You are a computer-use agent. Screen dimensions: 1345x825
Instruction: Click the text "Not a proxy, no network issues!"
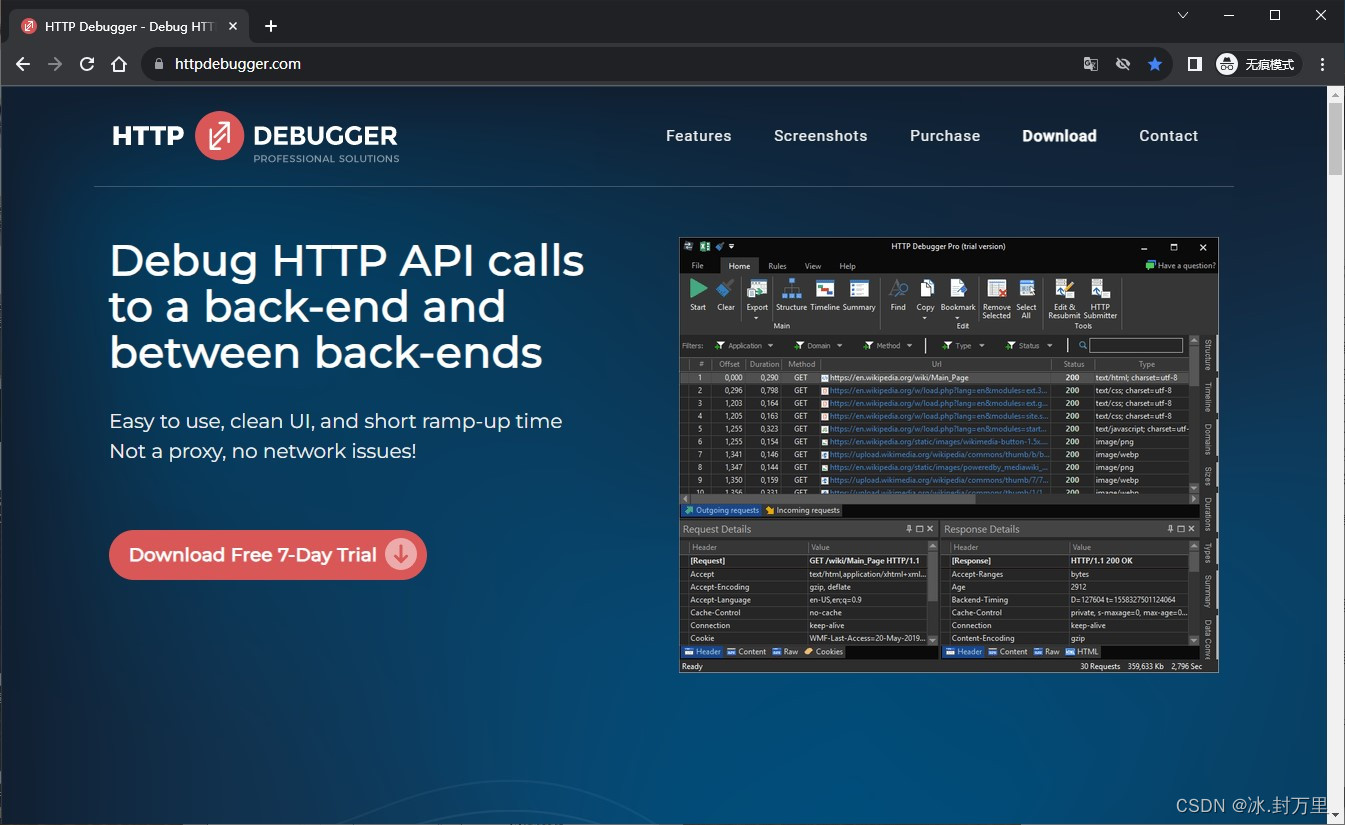click(x=263, y=452)
